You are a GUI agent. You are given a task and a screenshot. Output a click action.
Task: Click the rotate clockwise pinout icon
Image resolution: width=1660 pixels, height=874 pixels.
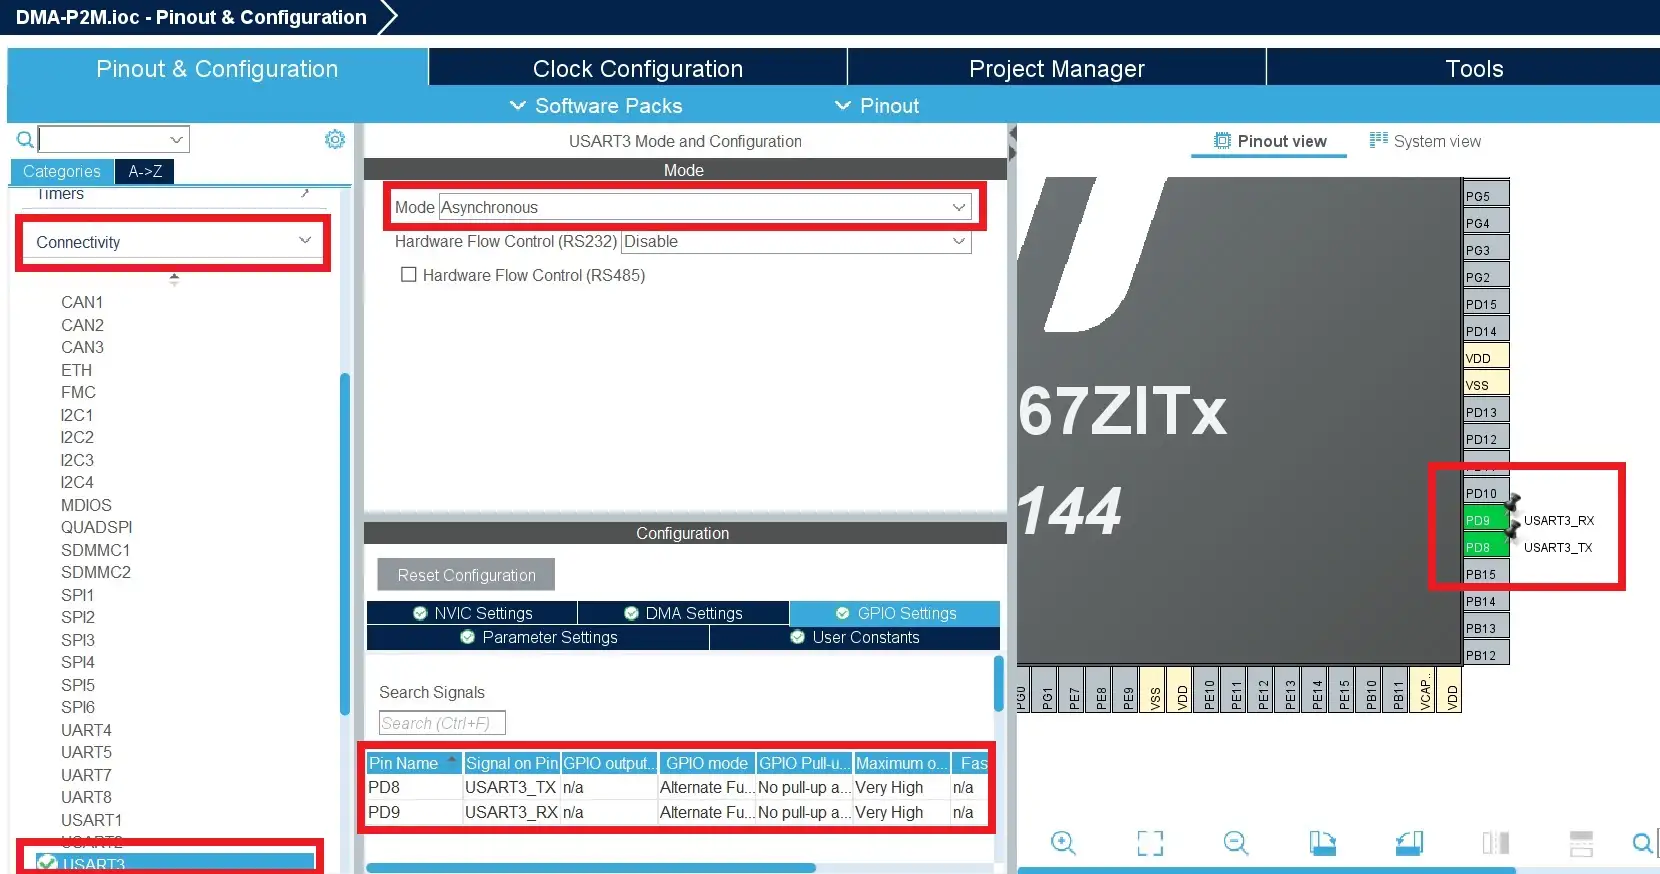1322,843
